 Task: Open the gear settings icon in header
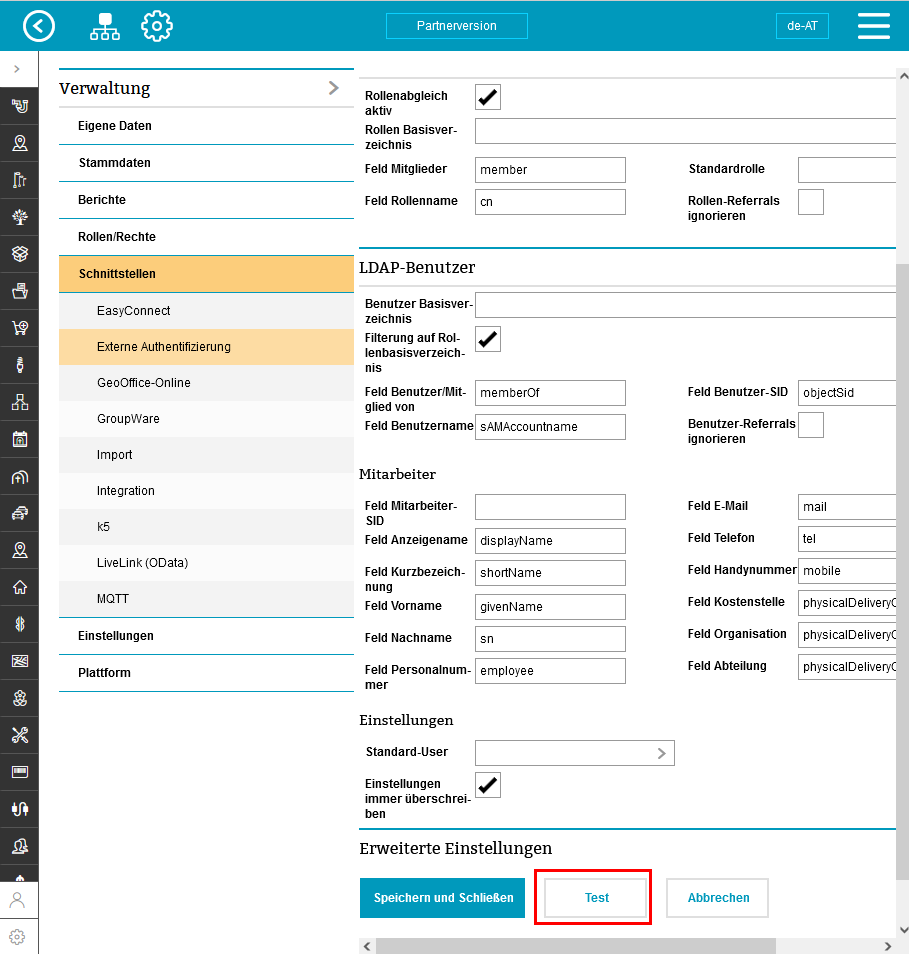tap(157, 26)
